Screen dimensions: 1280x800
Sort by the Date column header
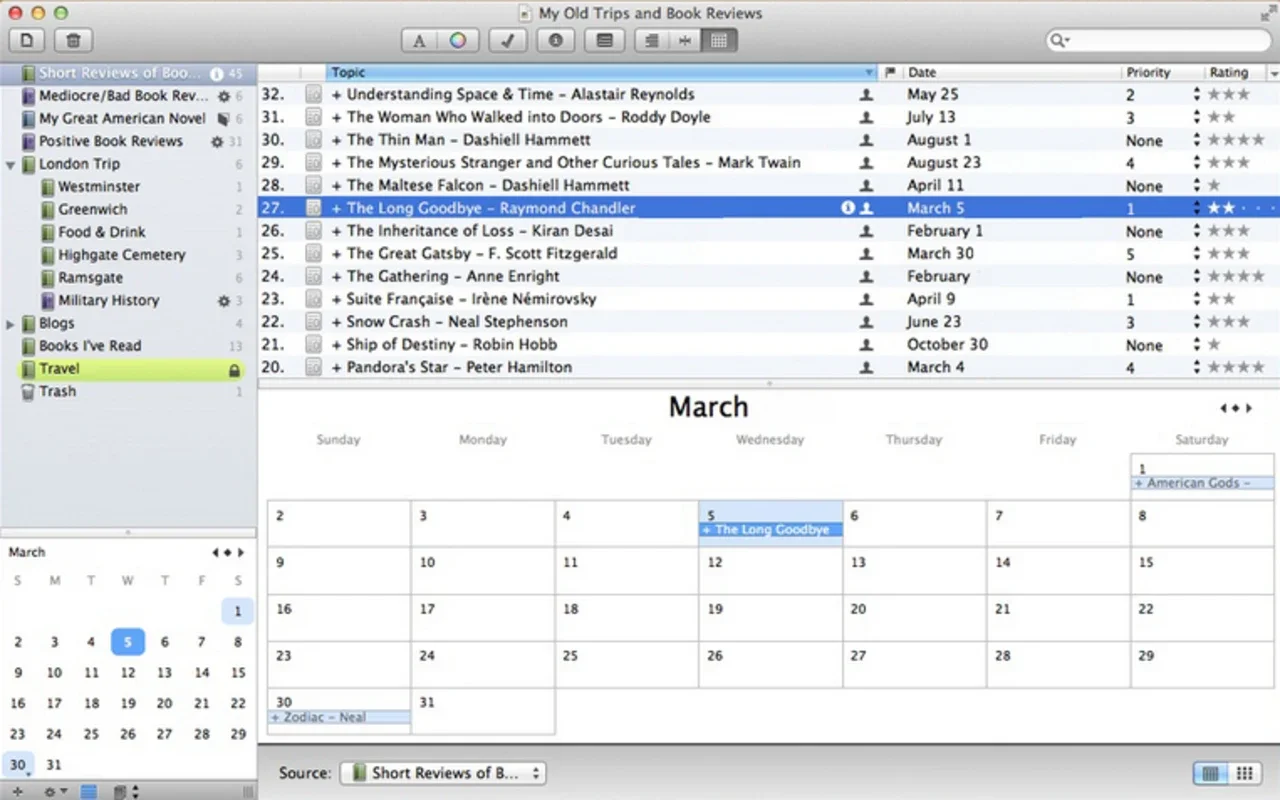[1012, 72]
